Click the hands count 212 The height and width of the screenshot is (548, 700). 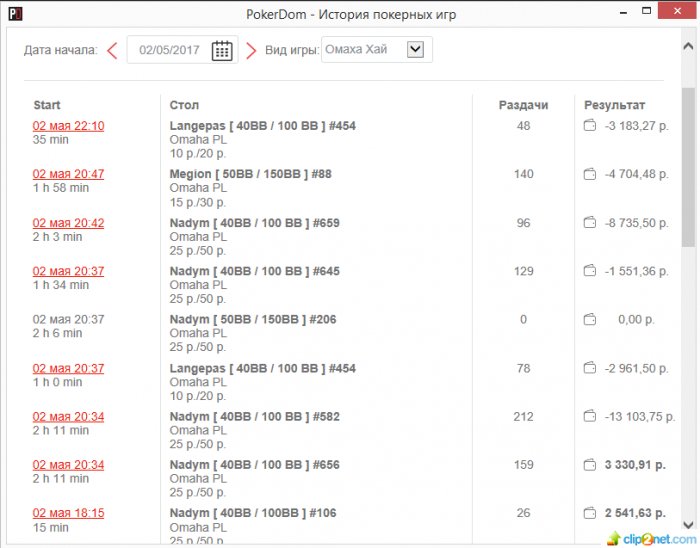[x=524, y=416]
